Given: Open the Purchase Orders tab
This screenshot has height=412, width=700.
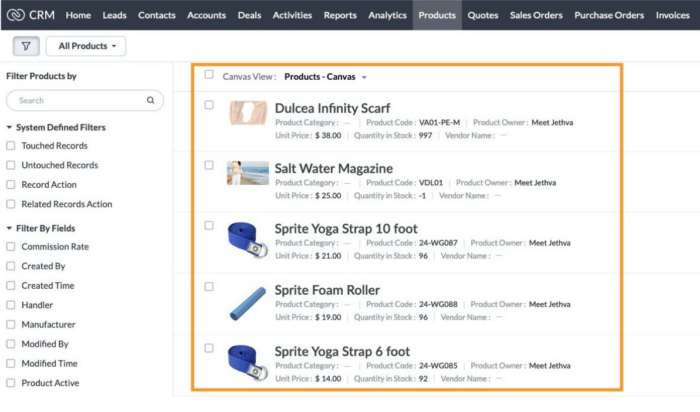Looking at the screenshot, I should [x=609, y=15].
